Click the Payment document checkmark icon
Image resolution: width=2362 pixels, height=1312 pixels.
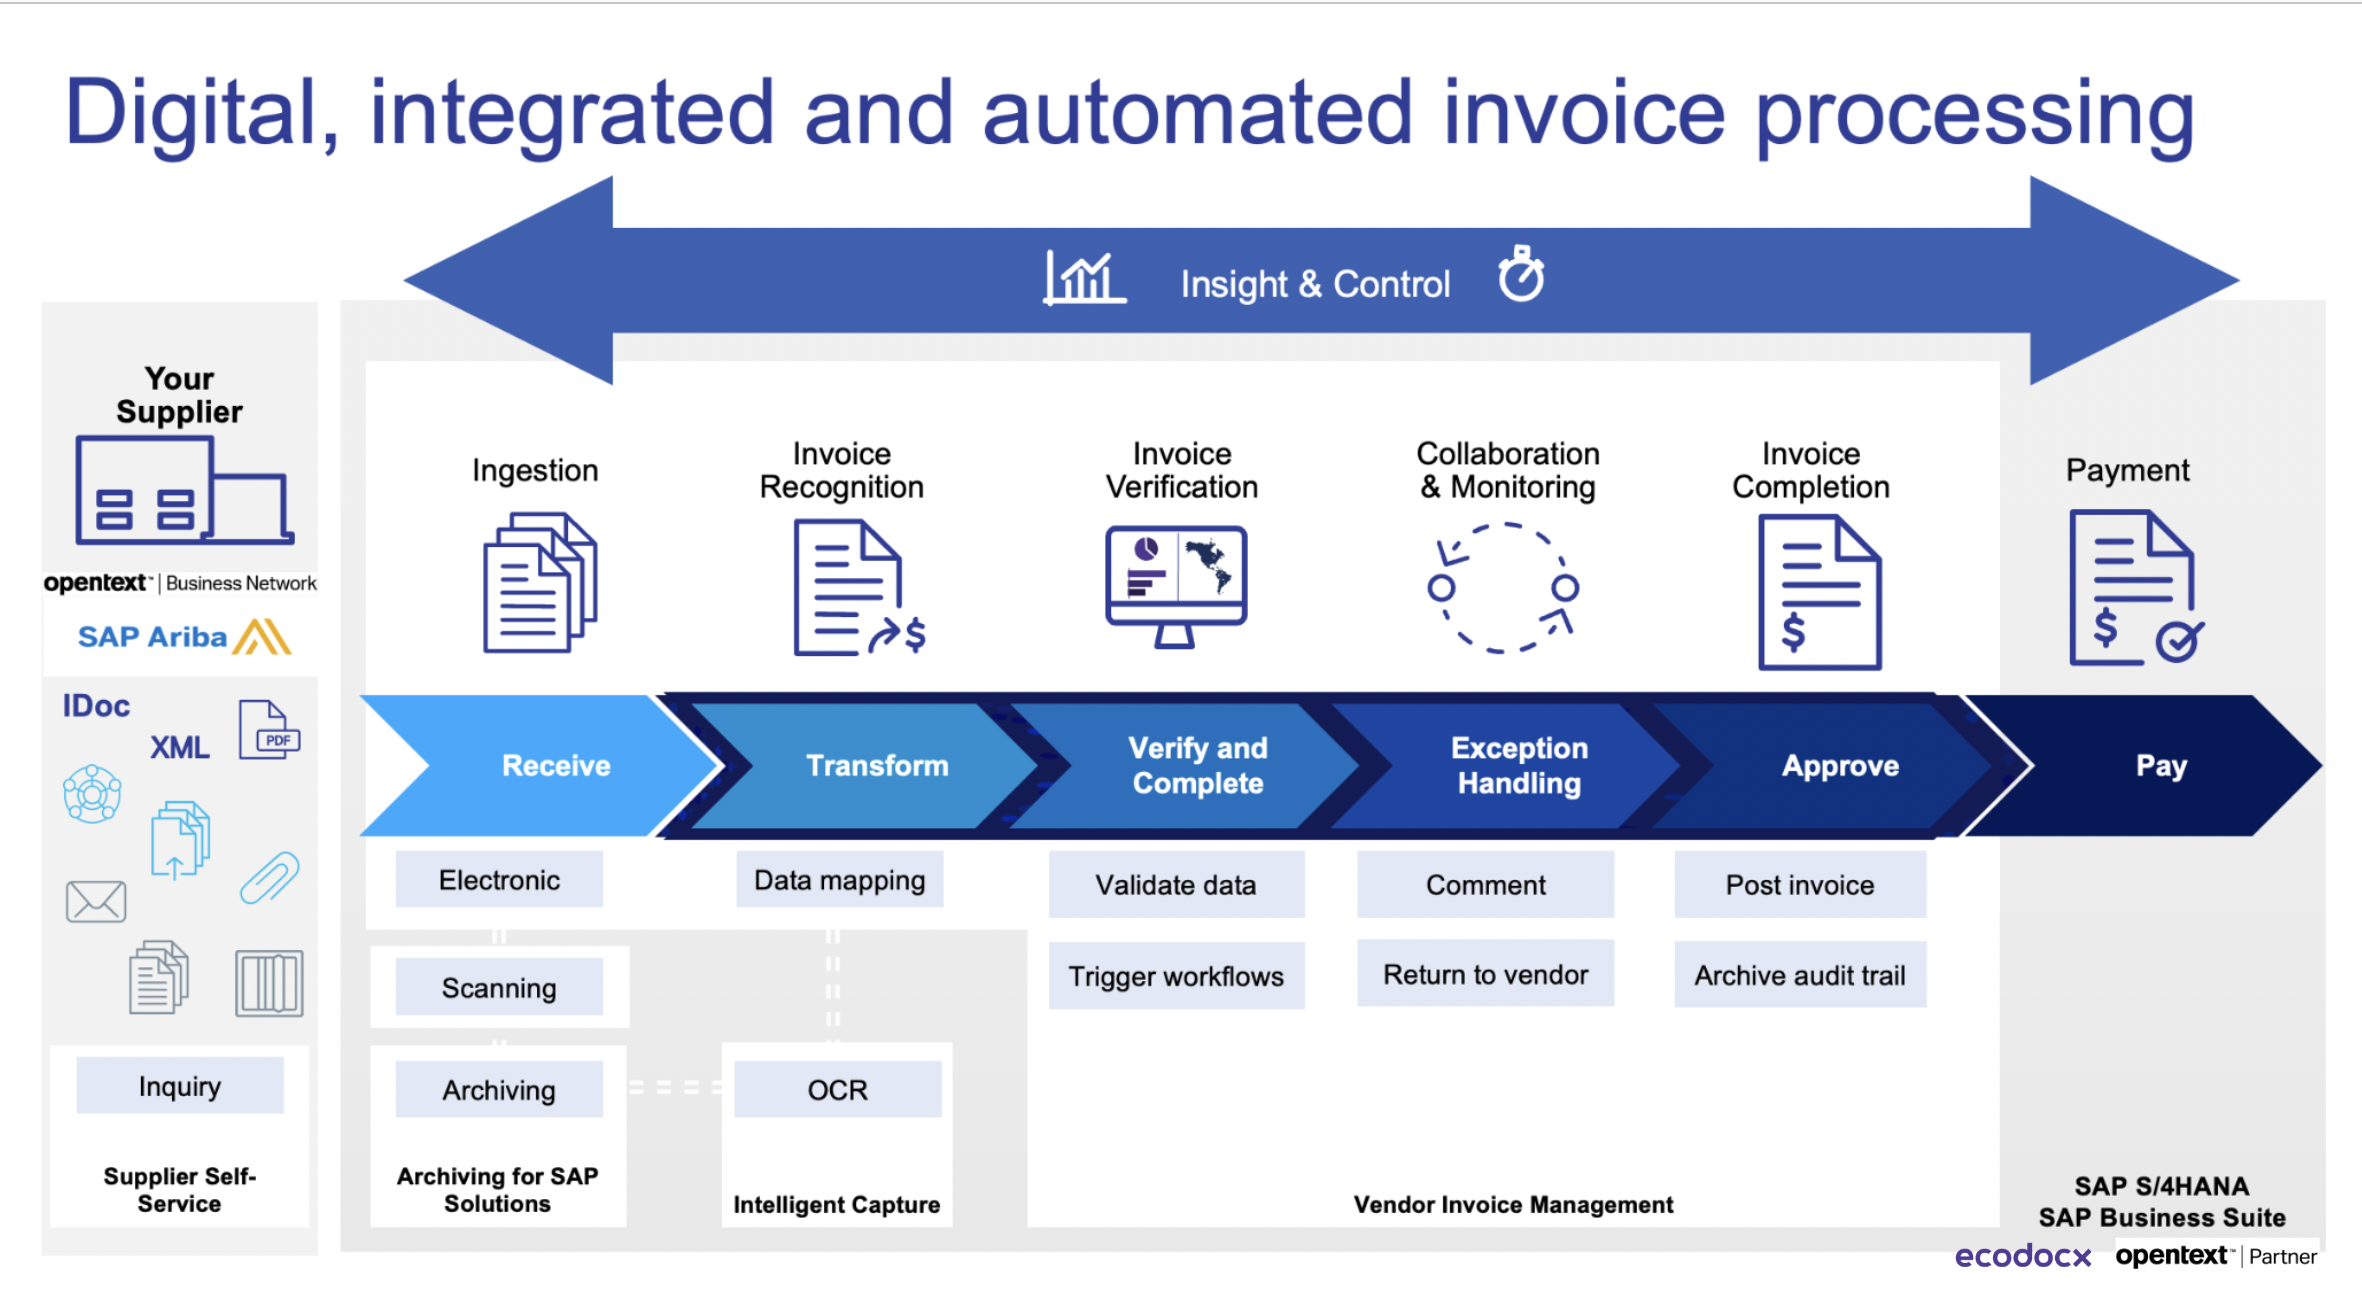pos(2136,588)
